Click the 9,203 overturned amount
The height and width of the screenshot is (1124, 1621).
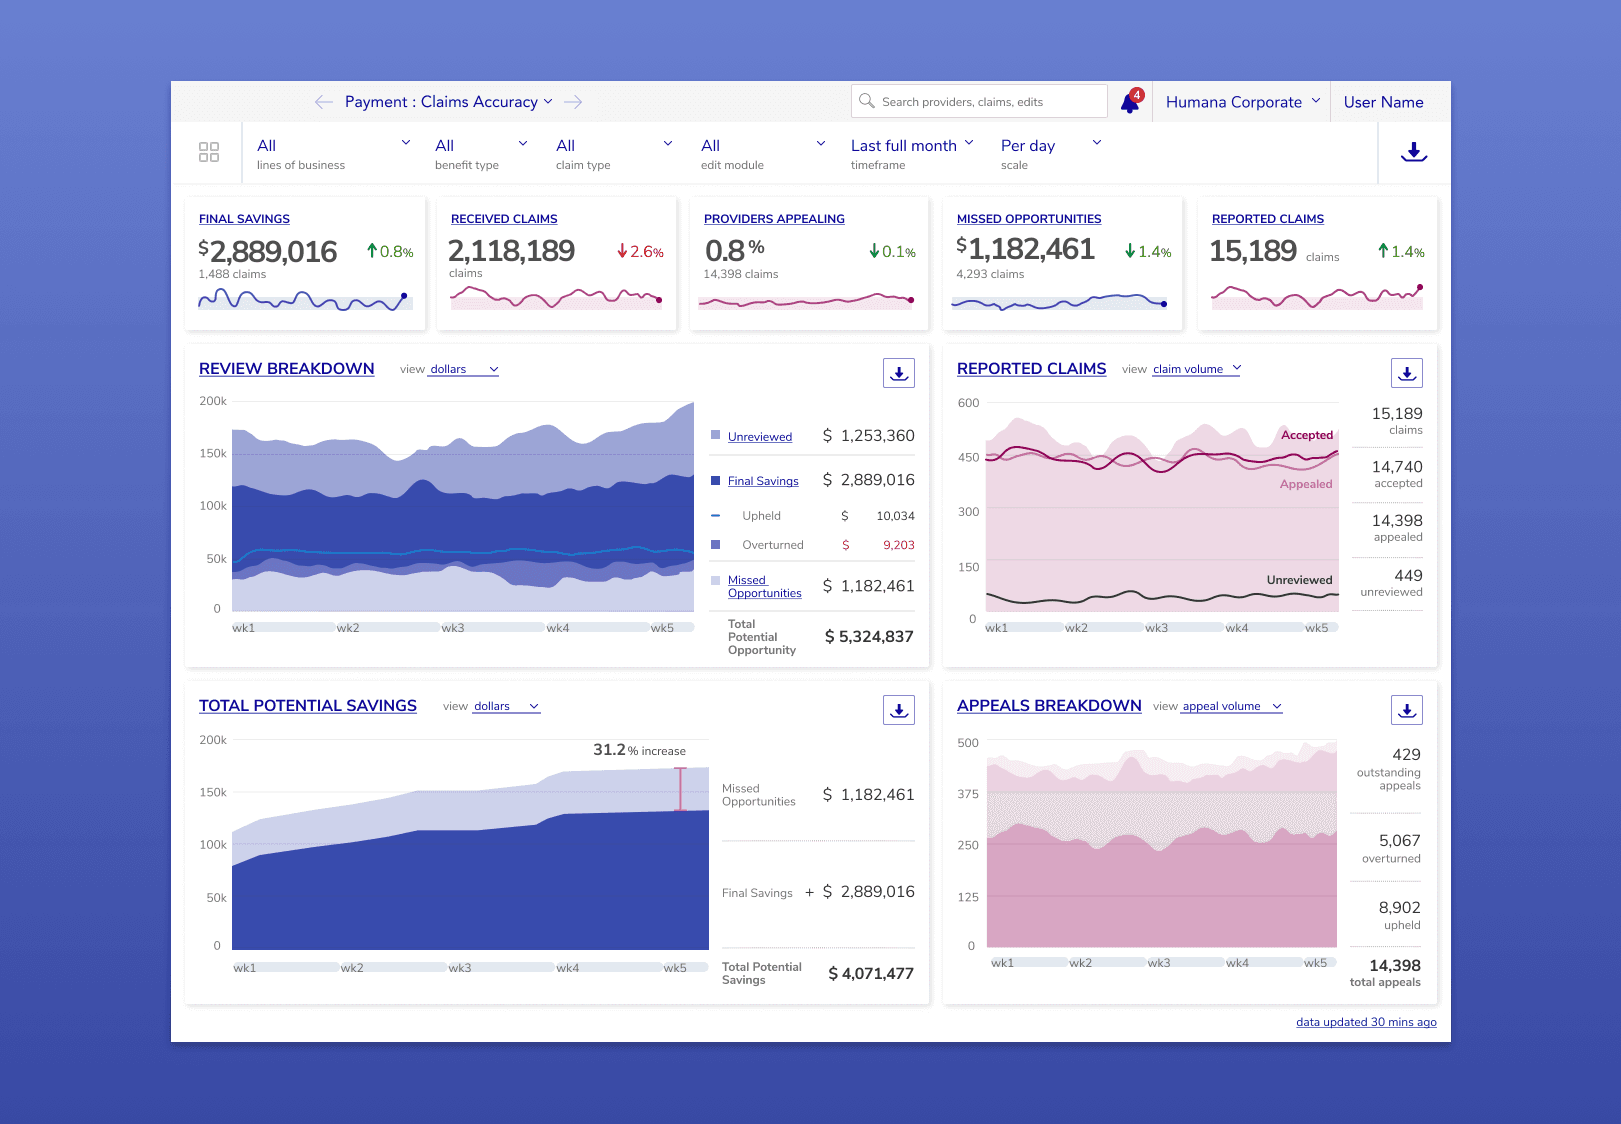pyautogui.click(x=898, y=545)
